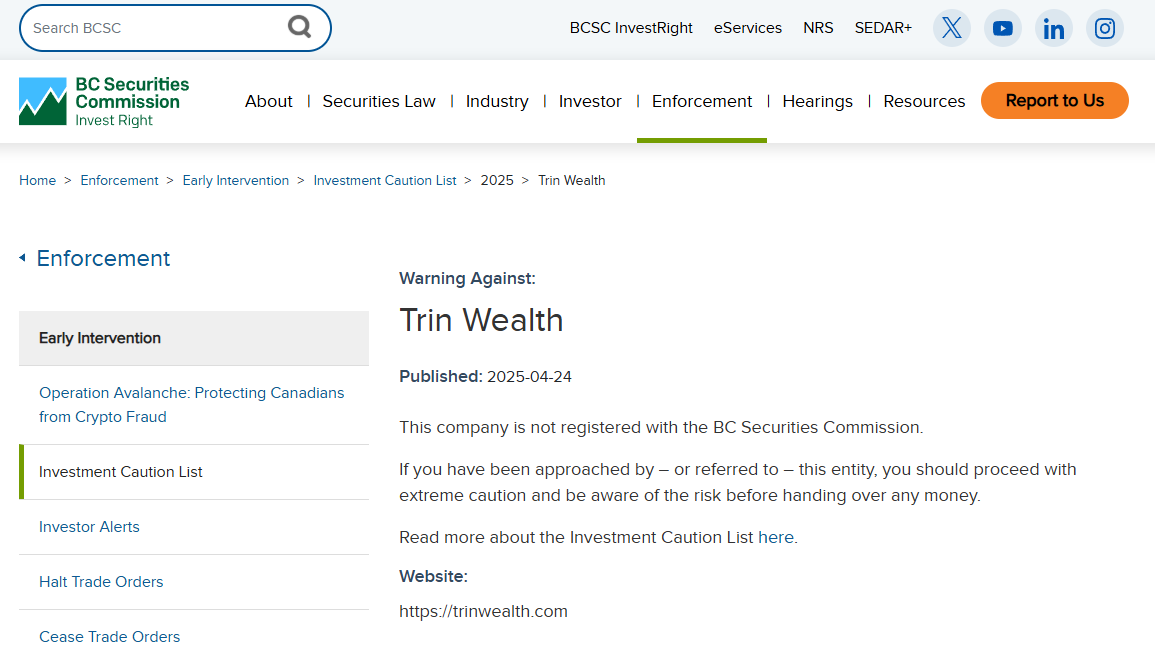This screenshot has width=1155, height=662.
Task: Collapse the Enforcement sidebar back arrow
Action: (22, 258)
